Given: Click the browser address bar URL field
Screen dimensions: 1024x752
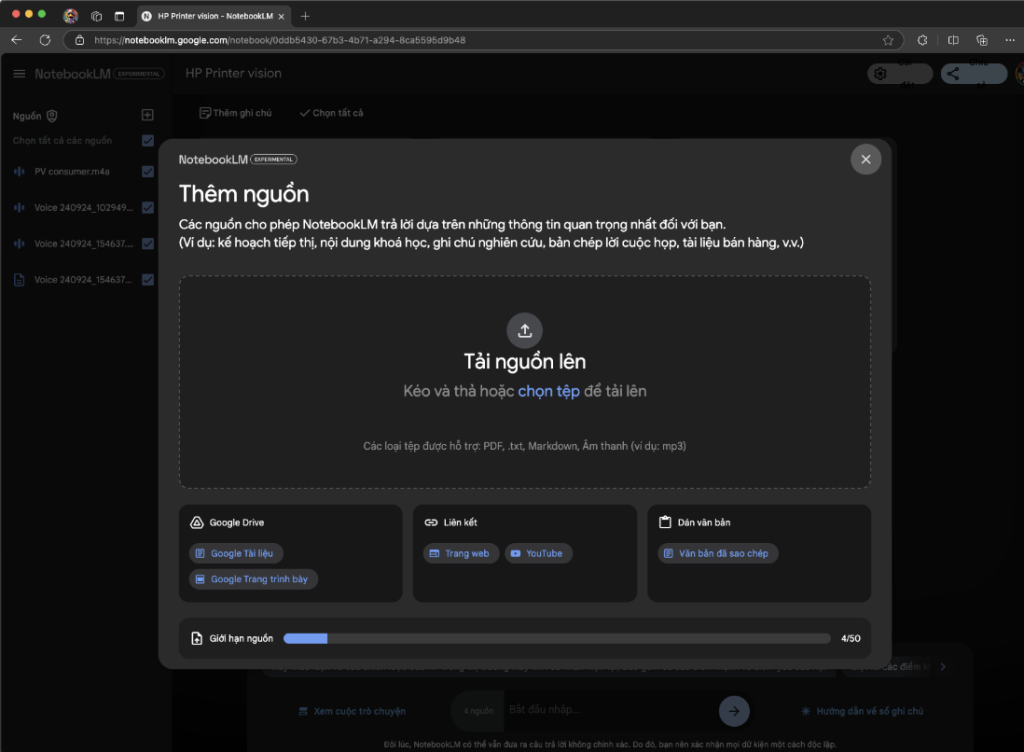Looking at the screenshot, I should (x=480, y=40).
